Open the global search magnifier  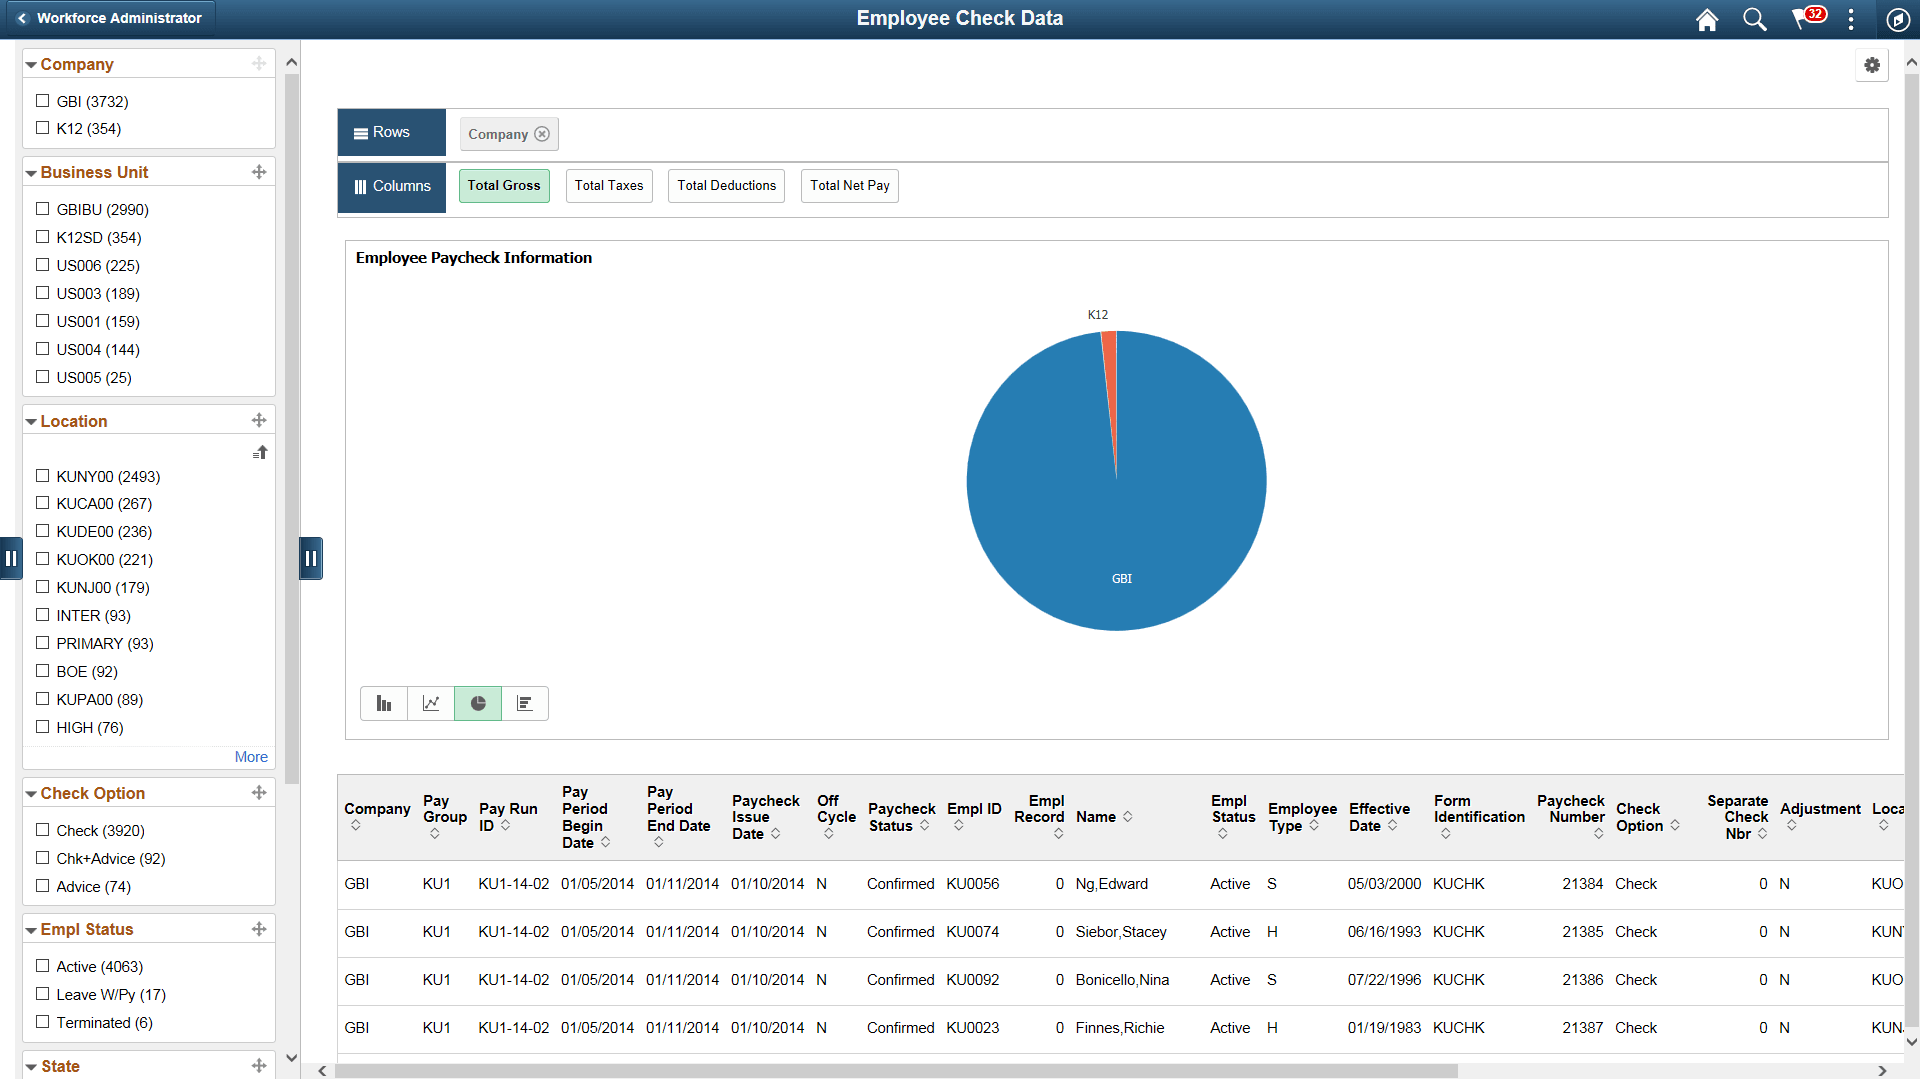coord(1753,19)
